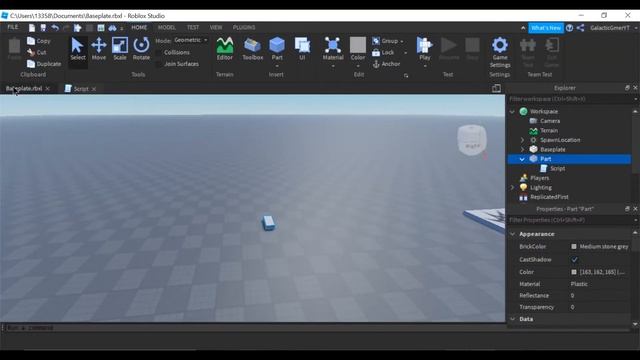Image resolution: width=640 pixels, height=360 pixels.
Task: Toggle the Join Surfaces checkbox
Action: point(159,64)
